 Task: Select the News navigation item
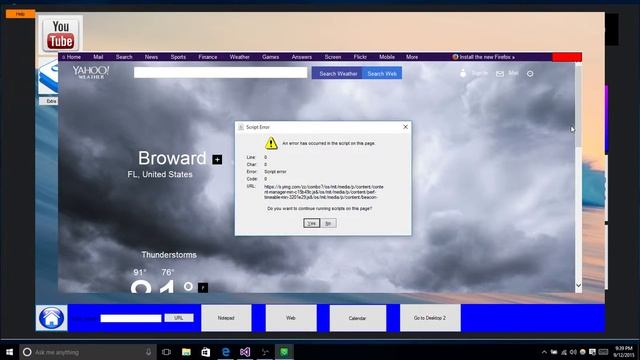pos(151,57)
